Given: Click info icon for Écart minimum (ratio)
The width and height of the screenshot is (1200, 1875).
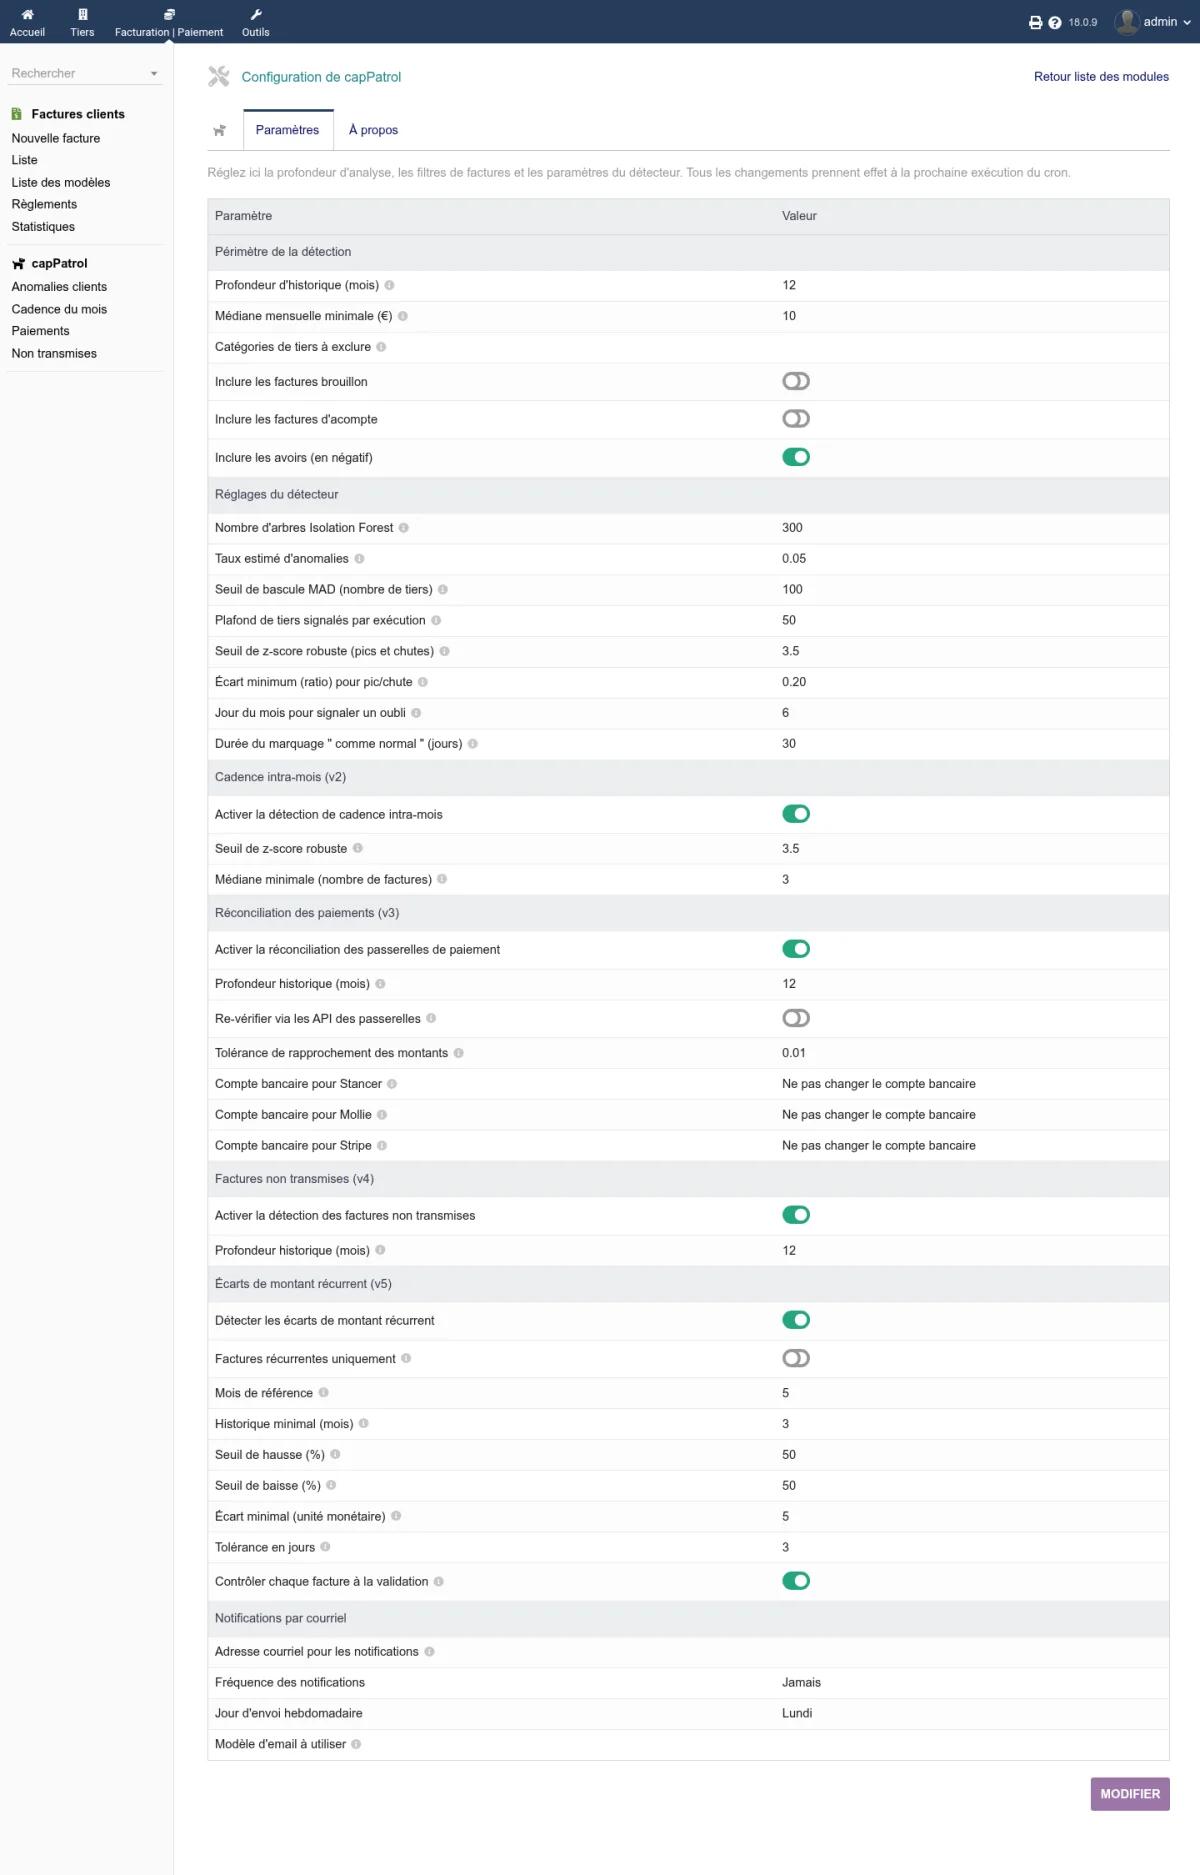Looking at the screenshot, I should (x=423, y=682).
